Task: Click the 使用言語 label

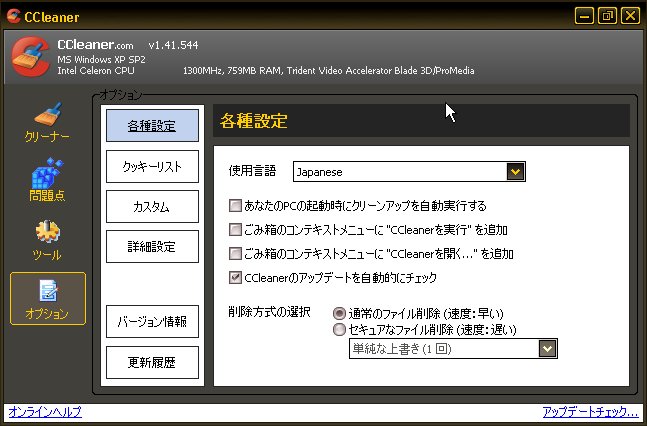Action: pyautogui.click(x=252, y=171)
